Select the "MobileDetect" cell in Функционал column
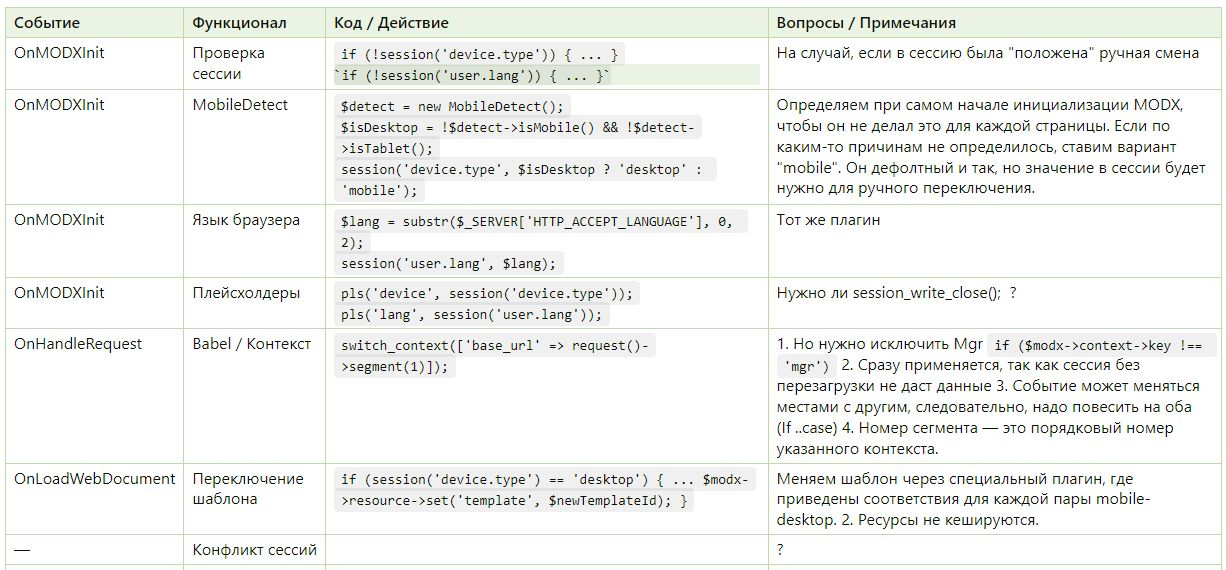 [x=240, y=105]
